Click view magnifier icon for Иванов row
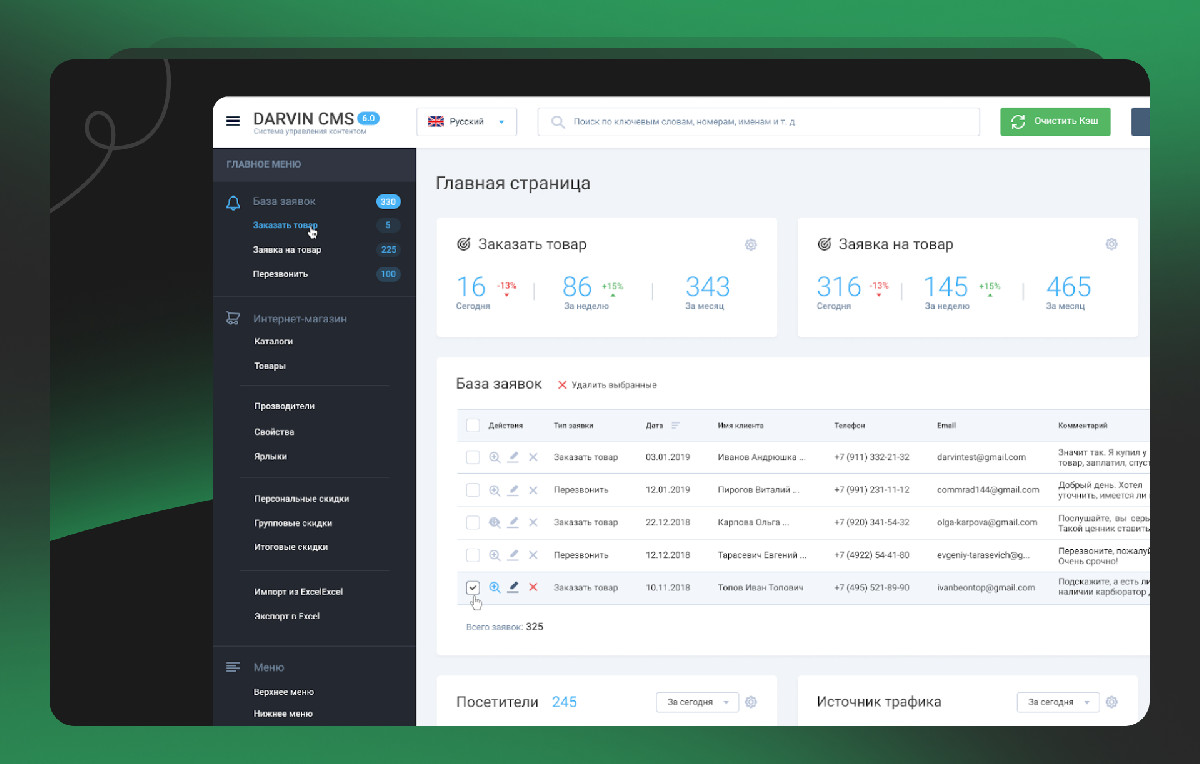1200x764 pixels. (494, 458)
